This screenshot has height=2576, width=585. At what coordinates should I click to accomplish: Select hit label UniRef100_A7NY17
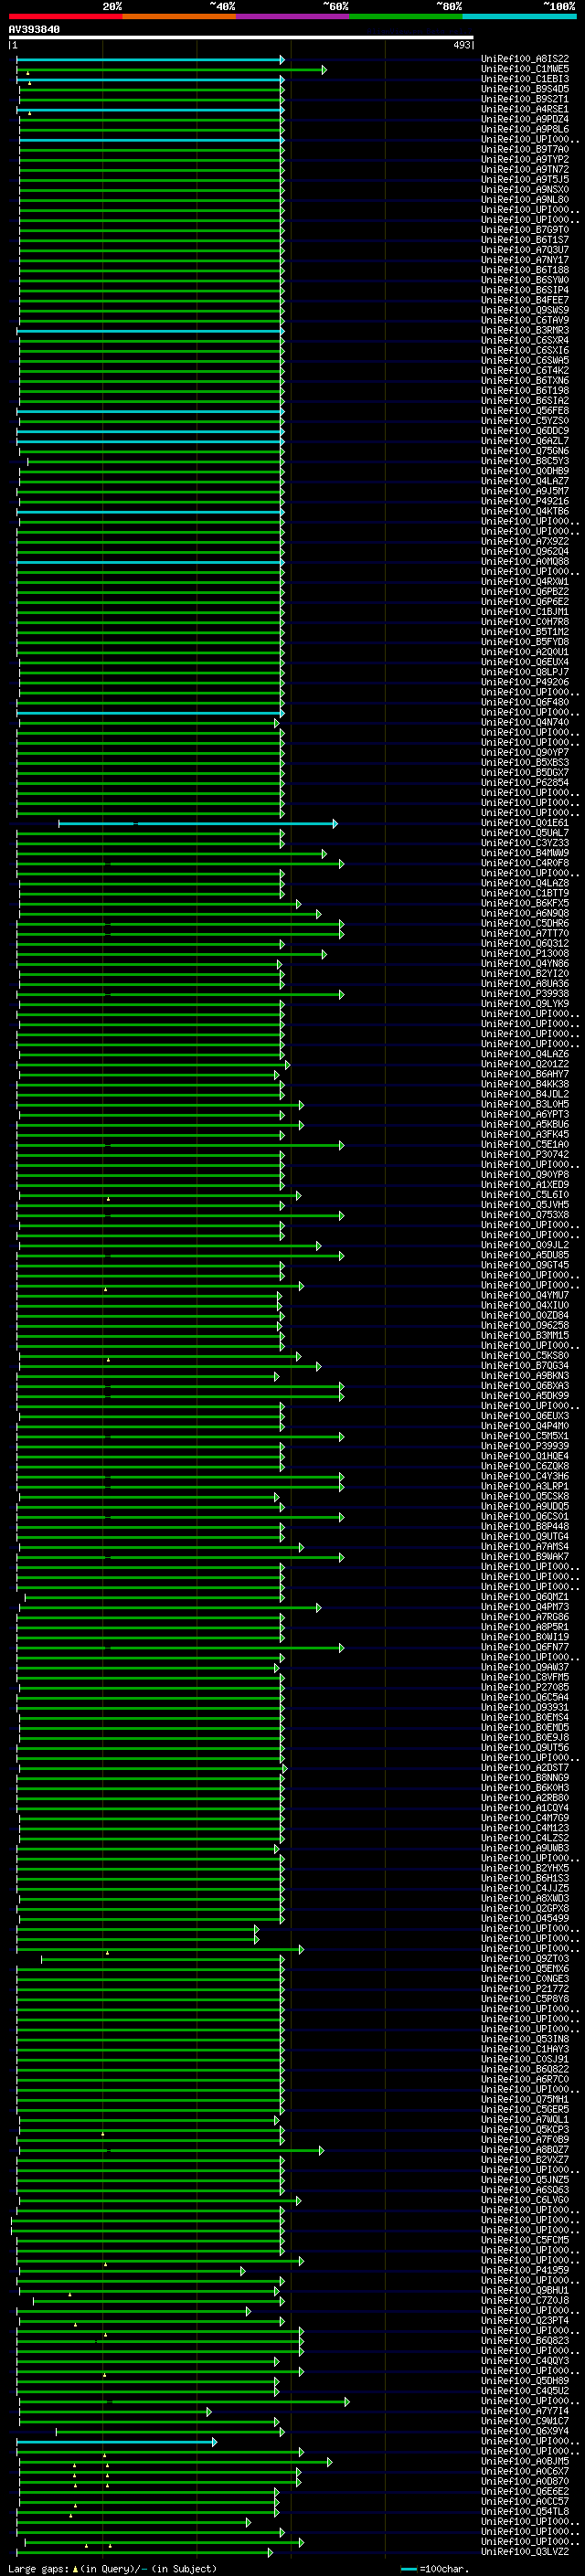pyautogui.click(x=525, y=260)
